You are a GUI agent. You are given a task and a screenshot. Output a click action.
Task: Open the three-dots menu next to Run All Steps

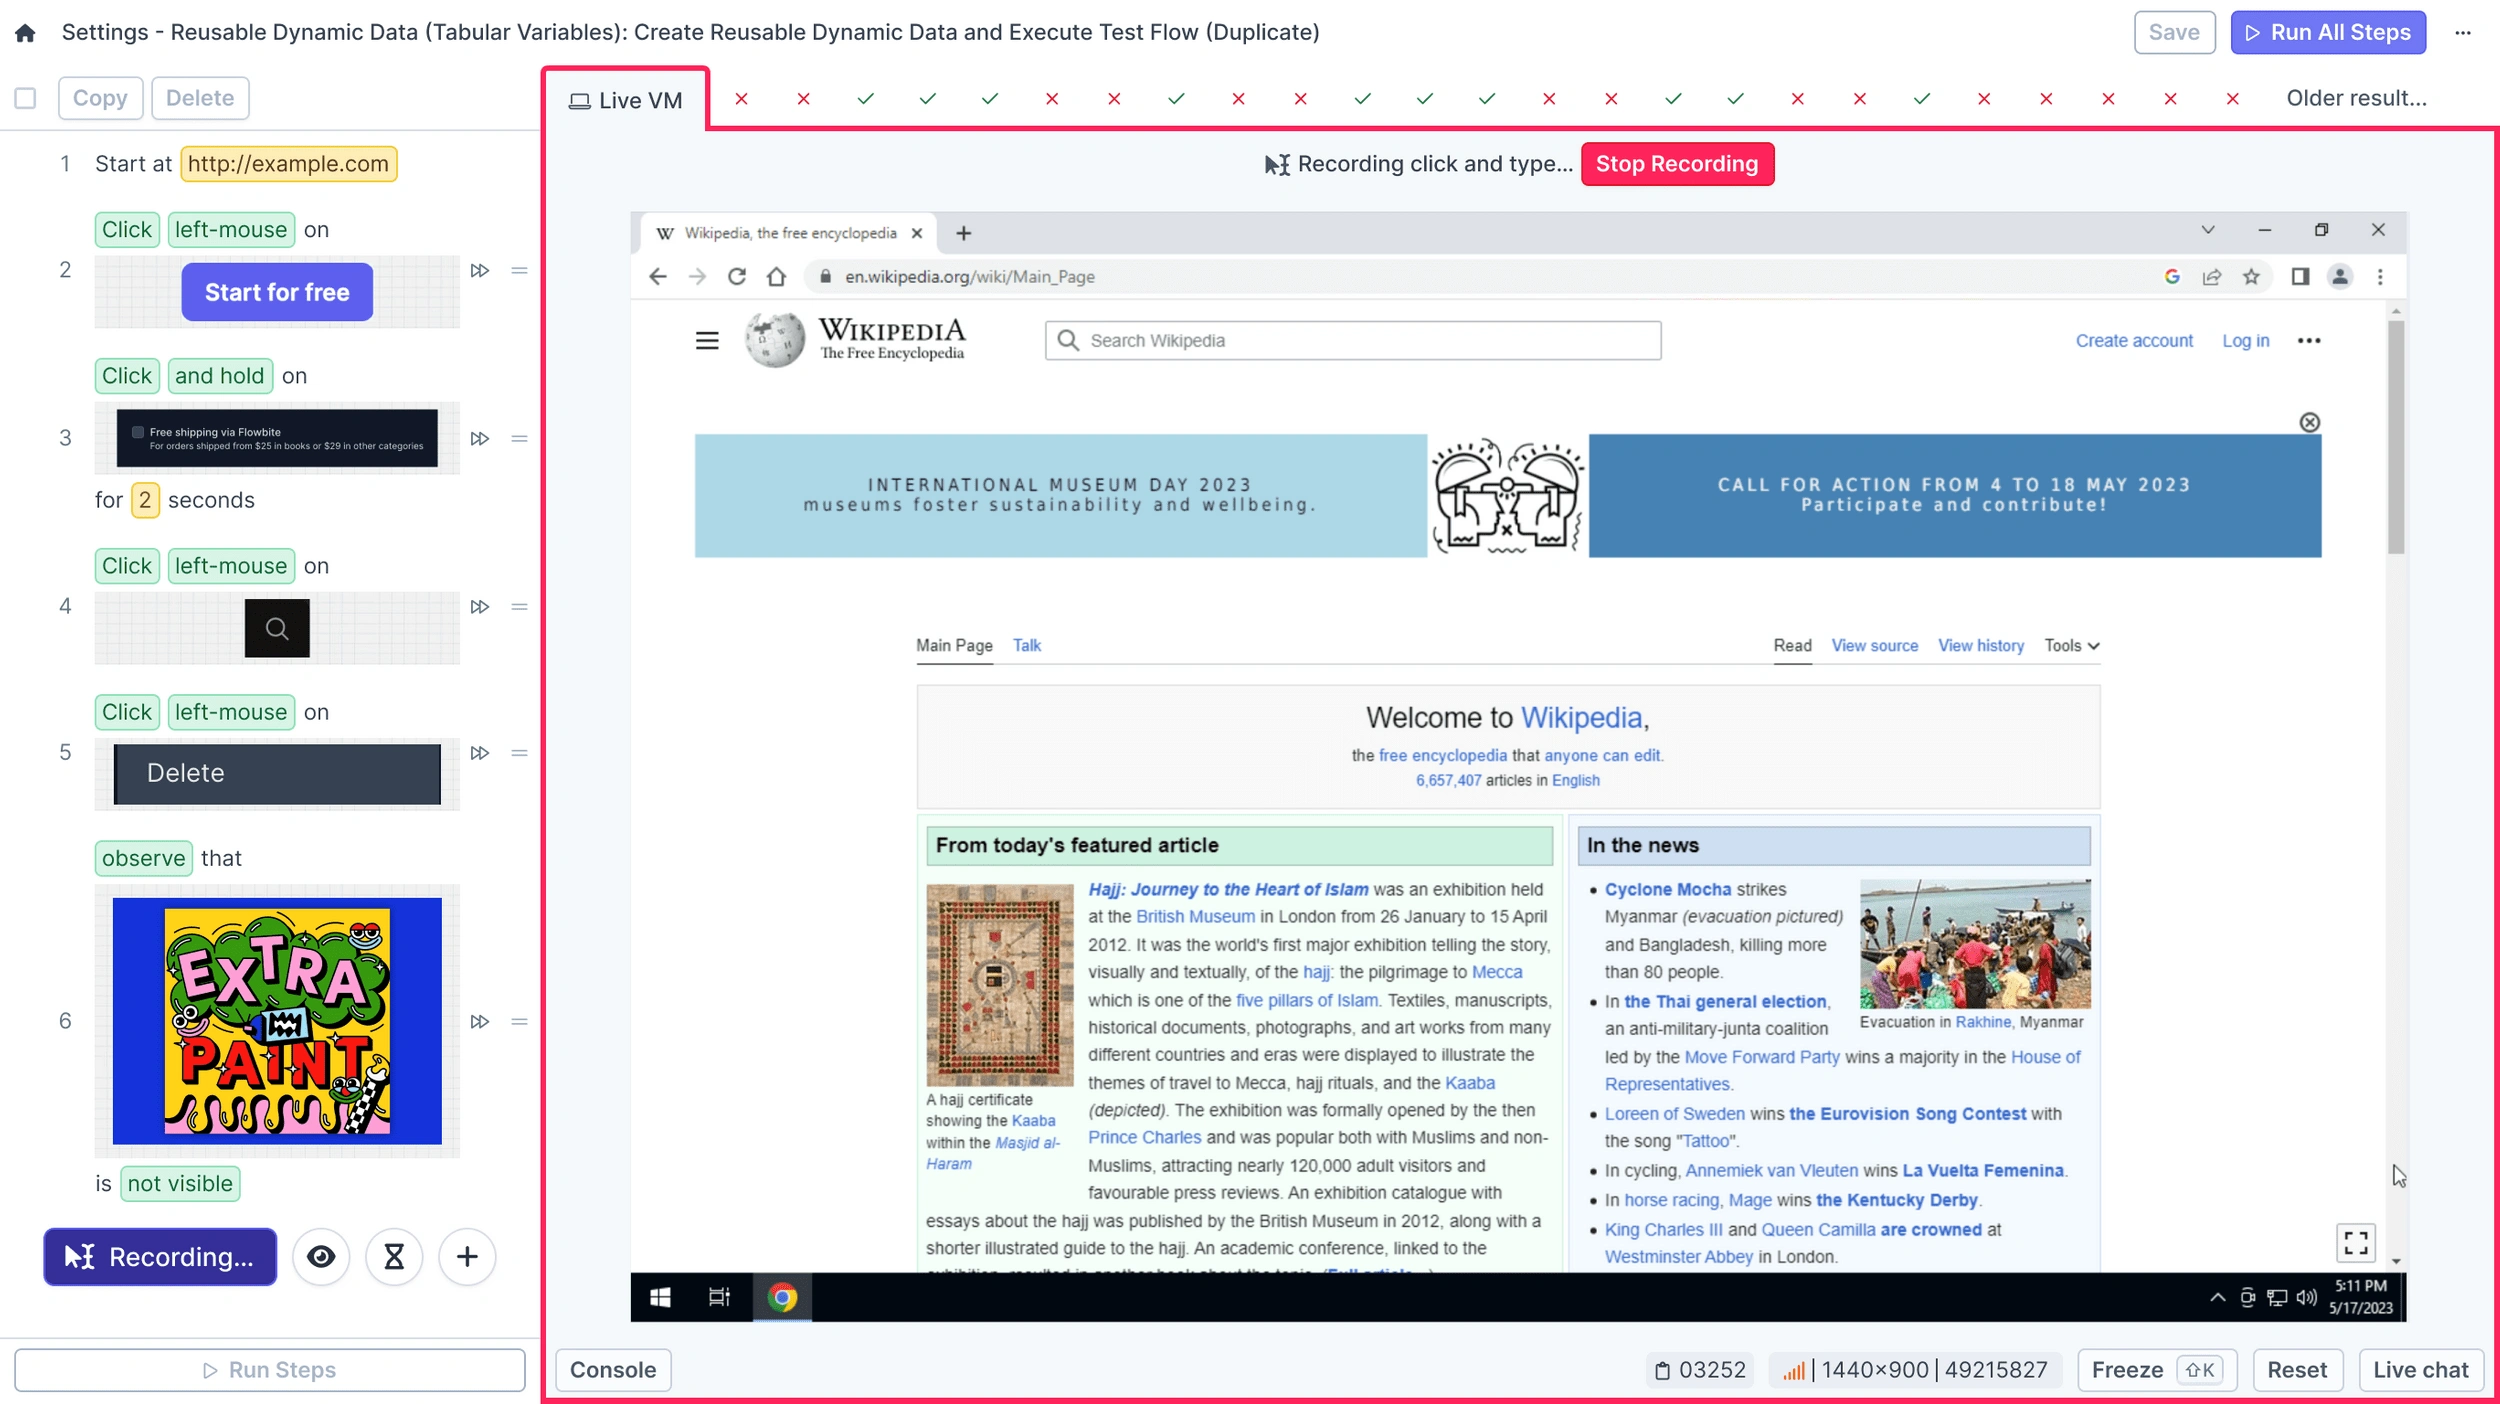click(2463, 33)
